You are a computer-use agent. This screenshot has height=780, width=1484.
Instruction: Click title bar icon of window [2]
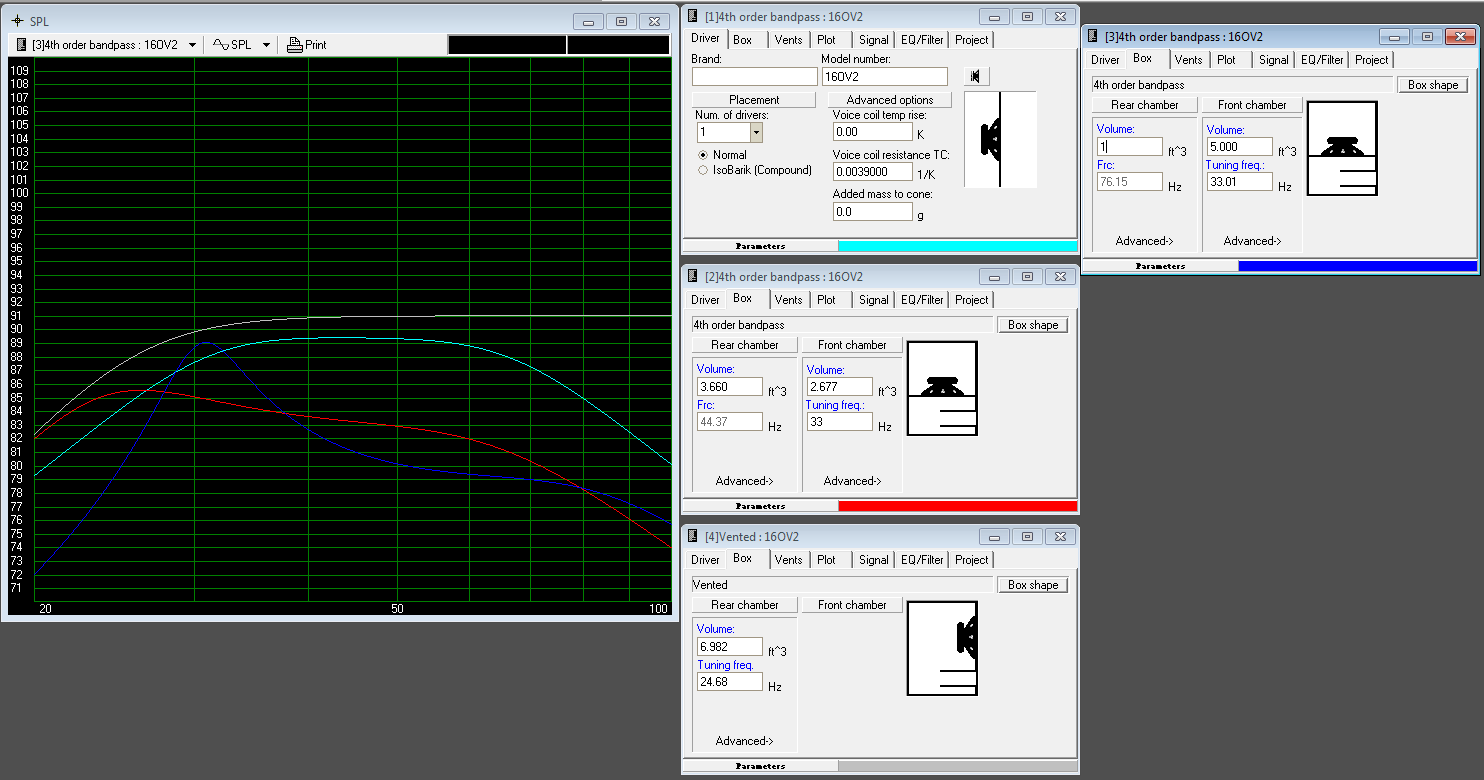click(x=693, y=276)
